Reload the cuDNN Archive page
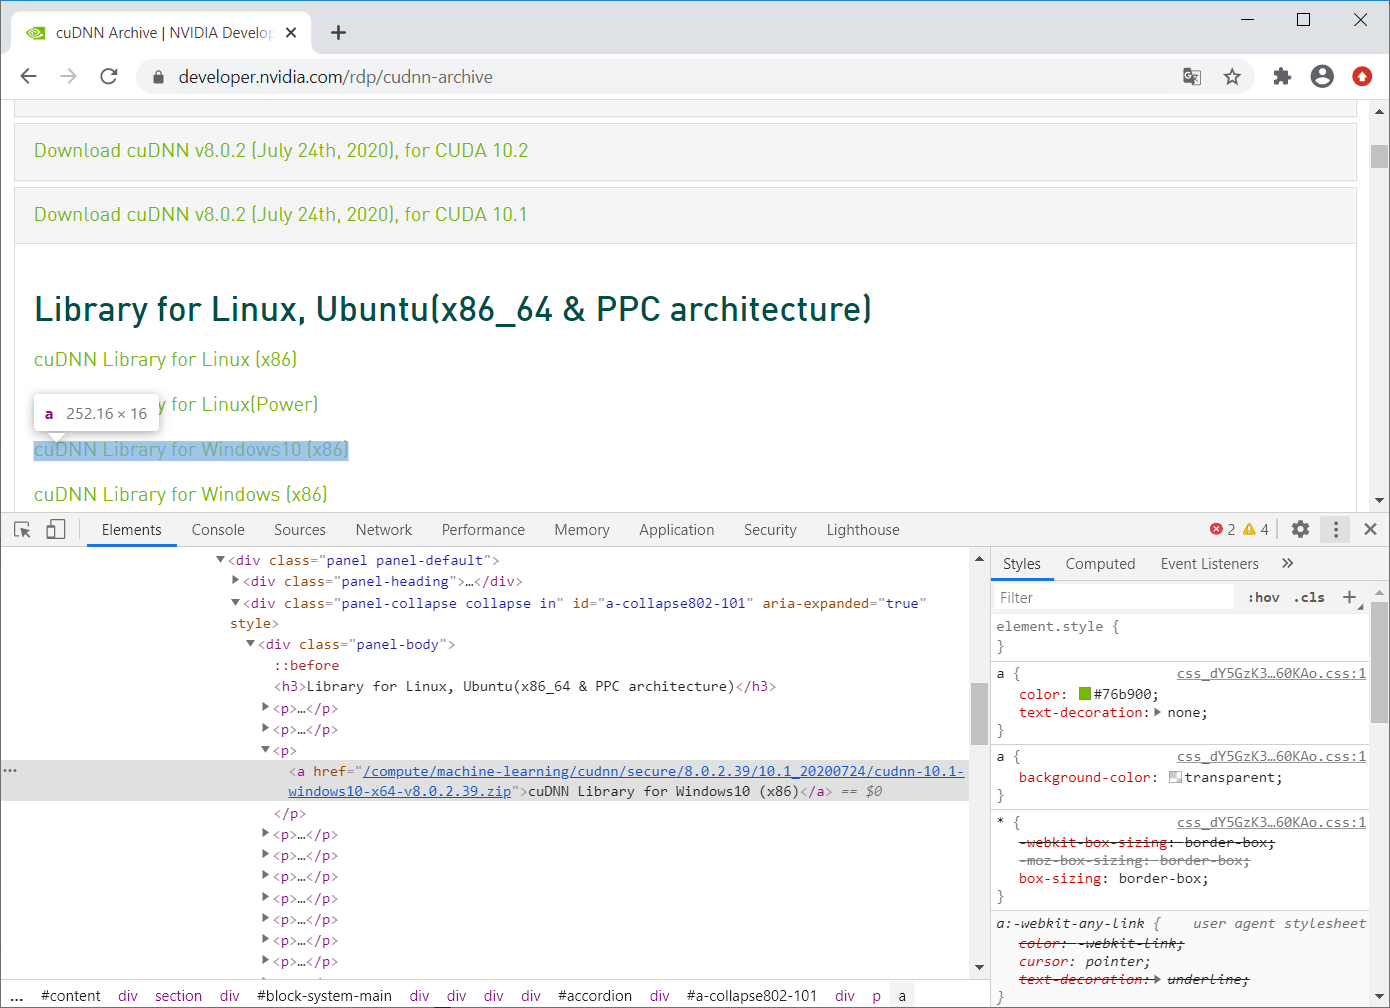1390x1008 pixels. 109,77
